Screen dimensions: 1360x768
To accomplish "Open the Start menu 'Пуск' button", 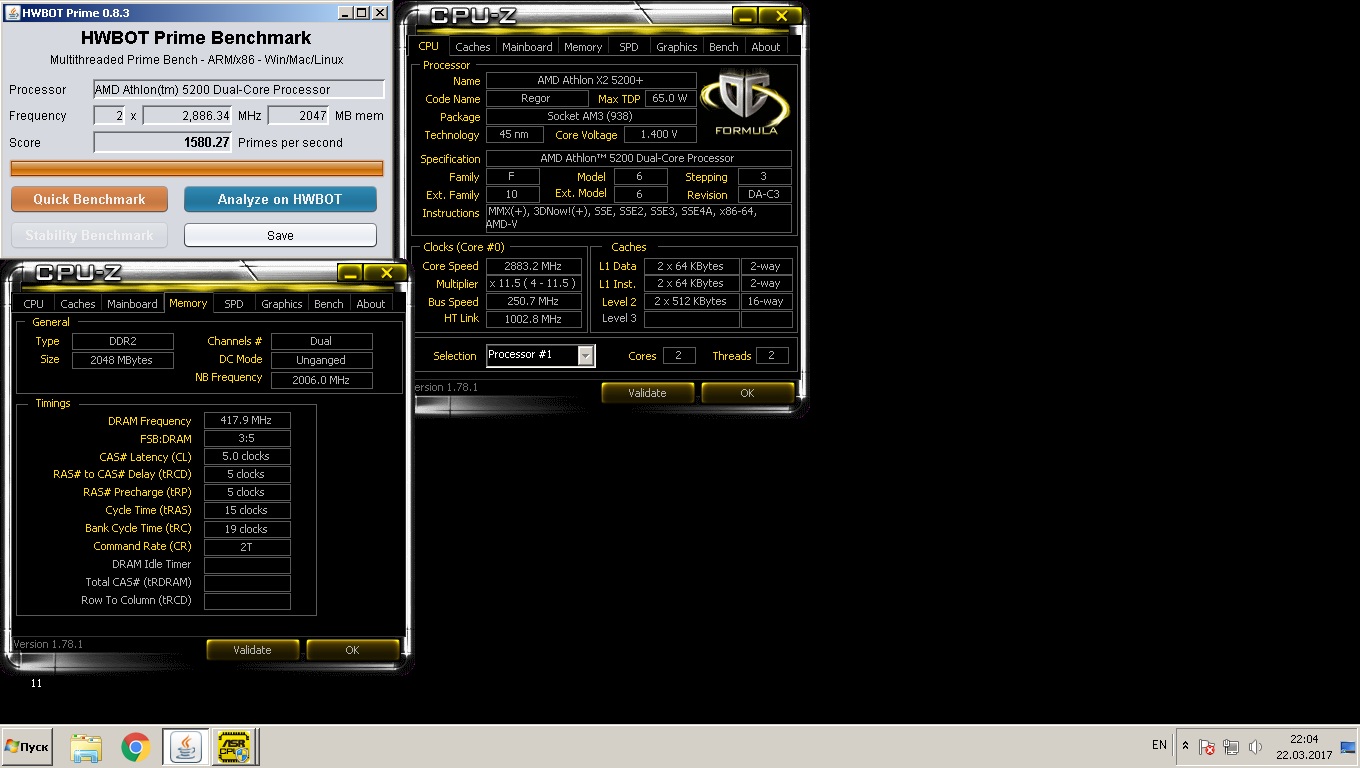I will coord(27,746).
